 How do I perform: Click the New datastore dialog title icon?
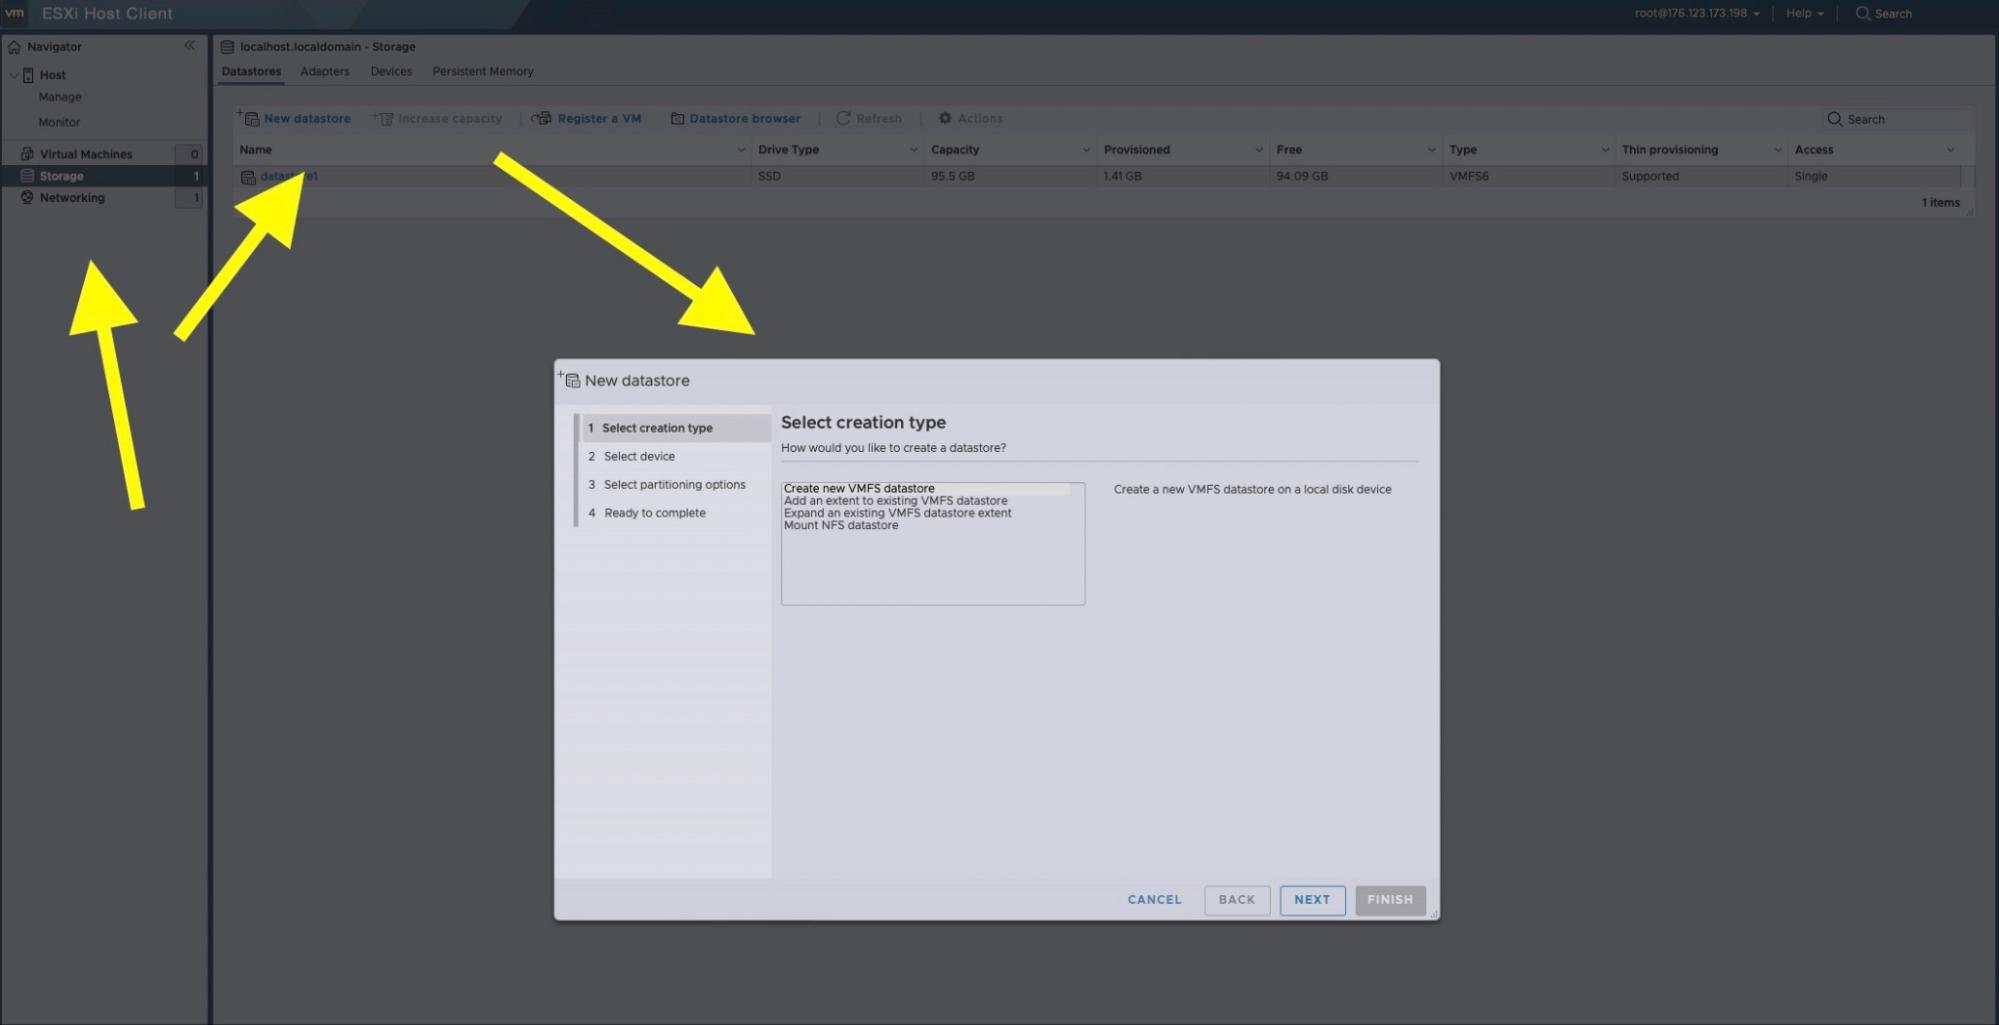[x=569, y=379]
